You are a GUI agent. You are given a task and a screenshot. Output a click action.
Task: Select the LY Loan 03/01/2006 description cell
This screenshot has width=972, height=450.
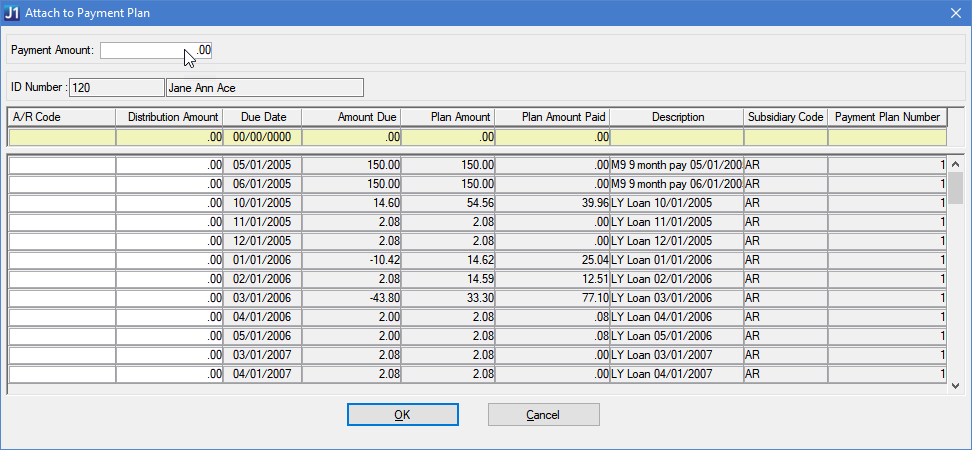[676, 298]
